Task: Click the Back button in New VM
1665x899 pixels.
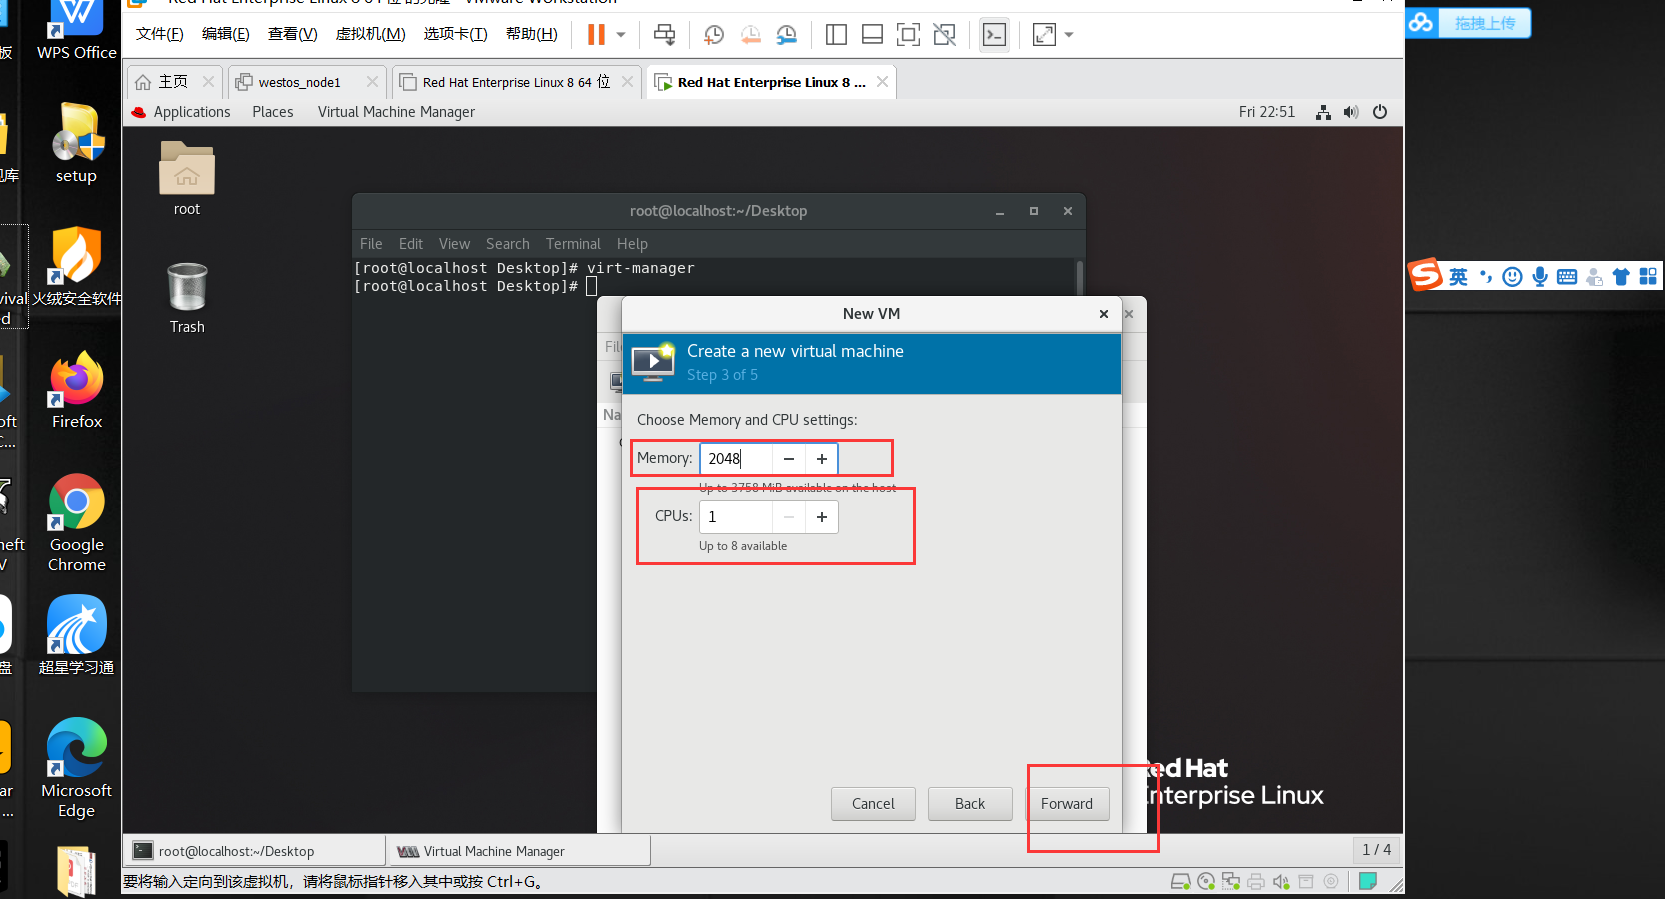Action: [970, 804]
